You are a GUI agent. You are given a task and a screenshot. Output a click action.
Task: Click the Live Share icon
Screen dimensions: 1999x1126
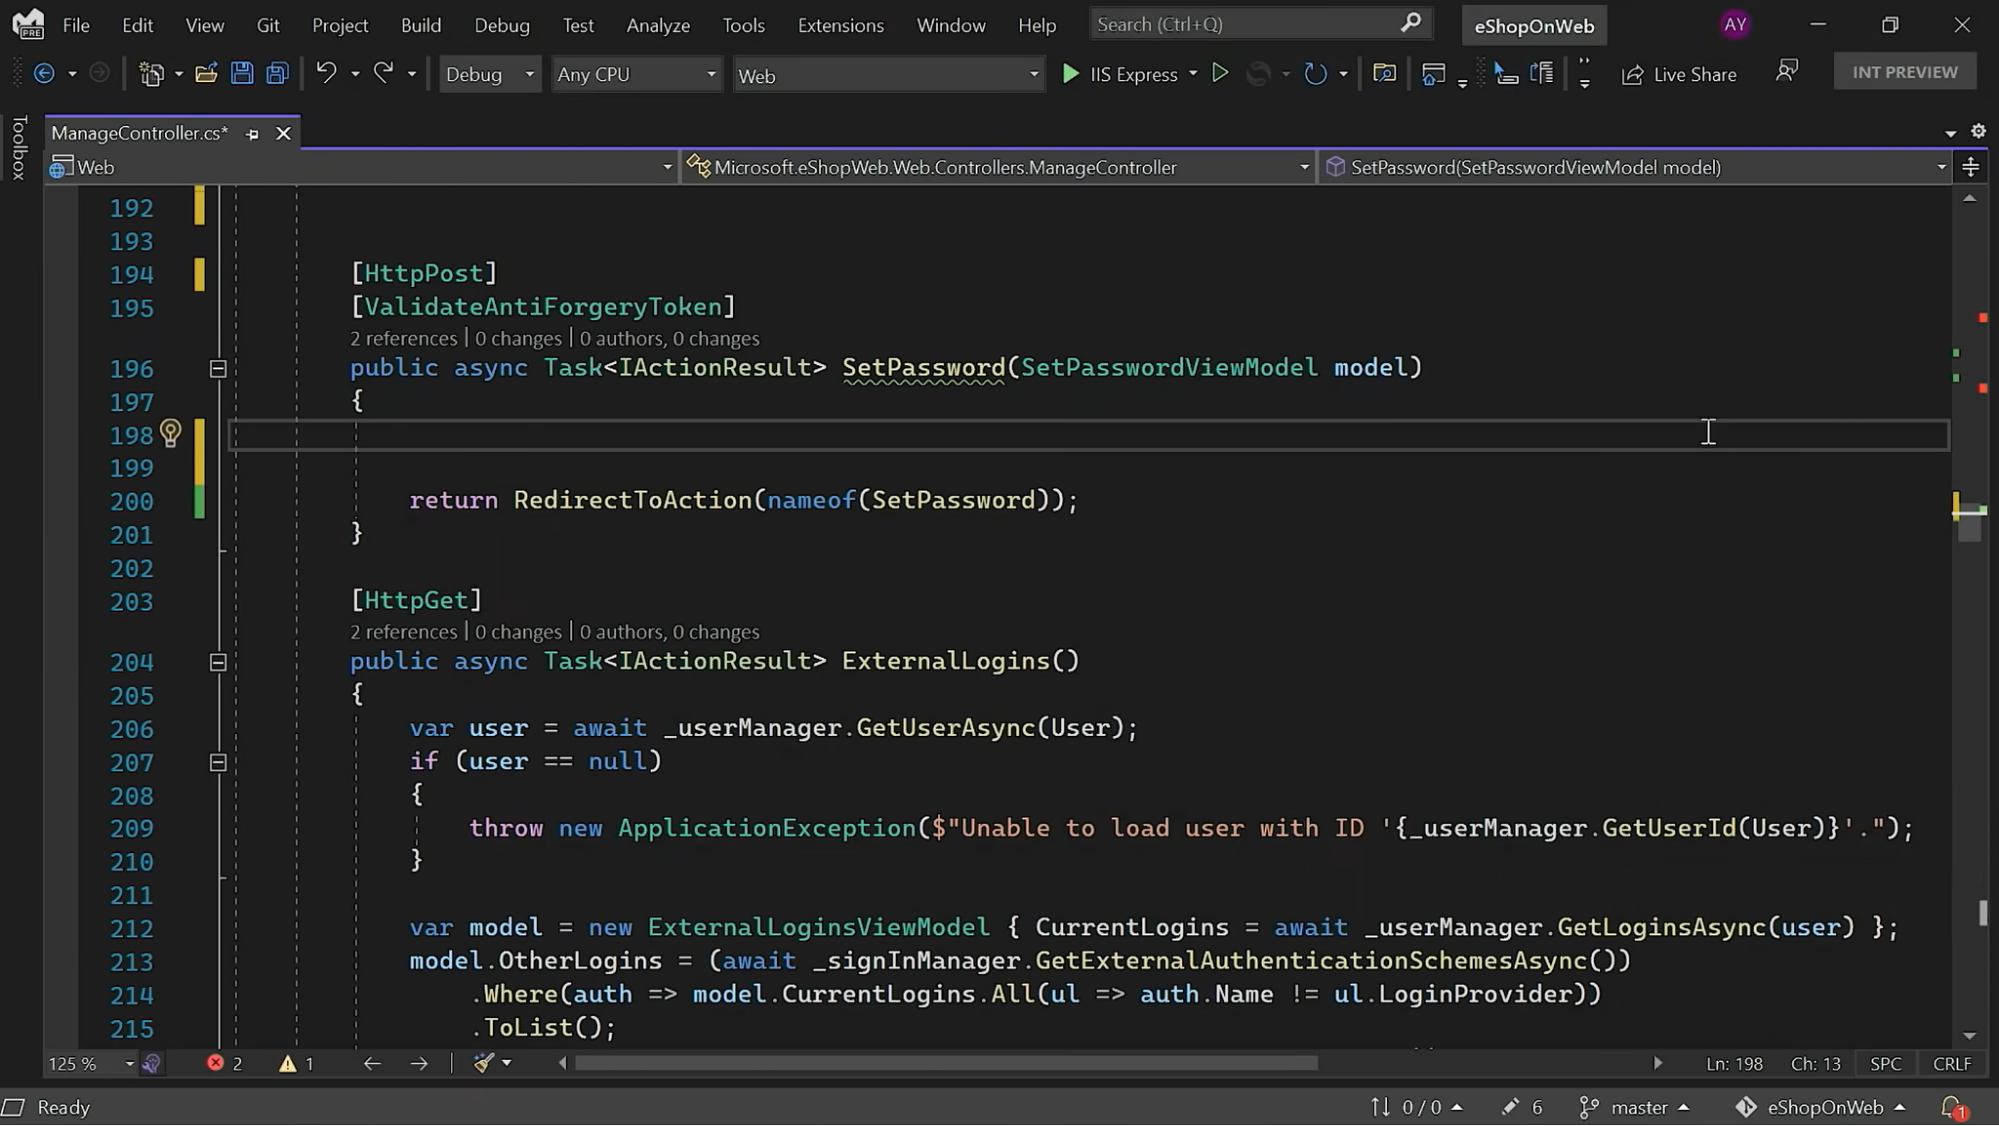pyautogui.click(x=1632, y=75)
